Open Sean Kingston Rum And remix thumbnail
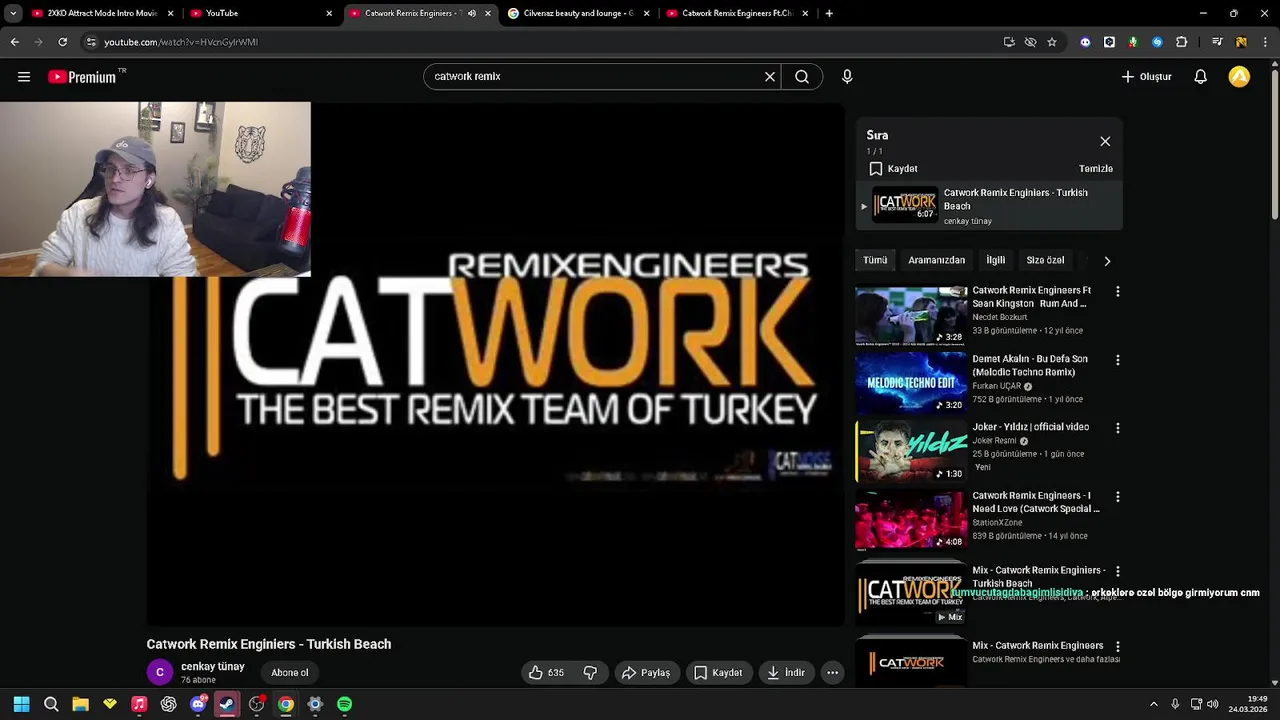The image size is (1280, 720). (911, 316)
